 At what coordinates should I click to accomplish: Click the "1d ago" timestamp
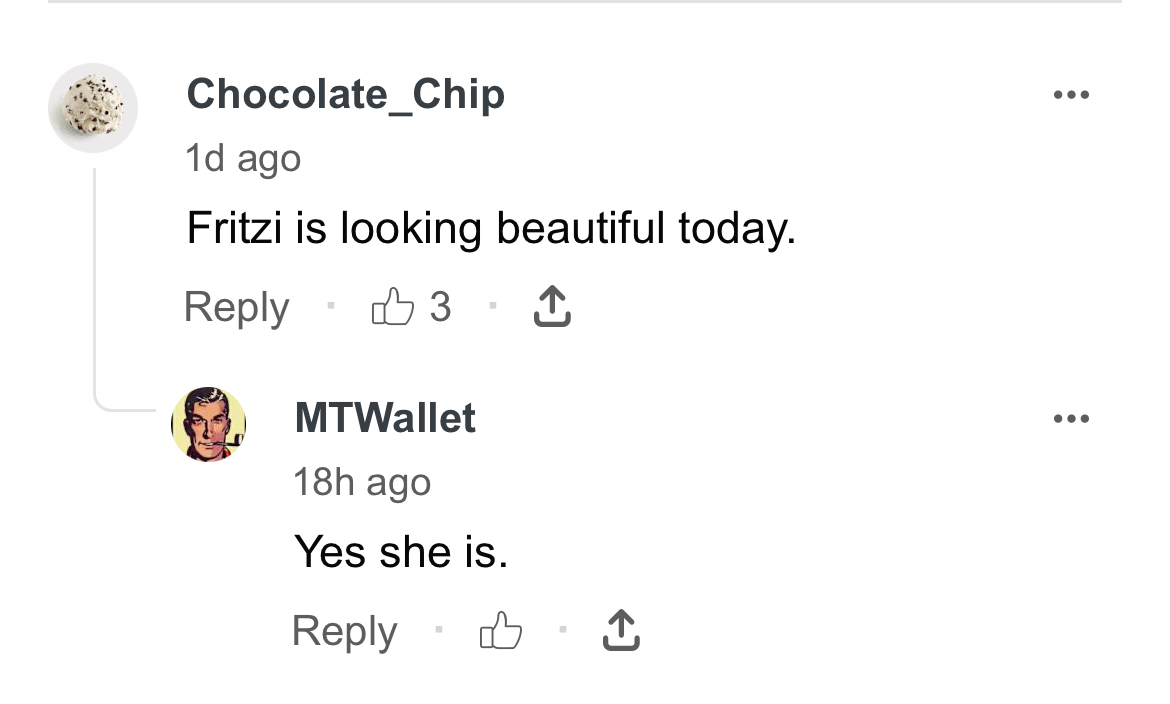tap(243, 158)
